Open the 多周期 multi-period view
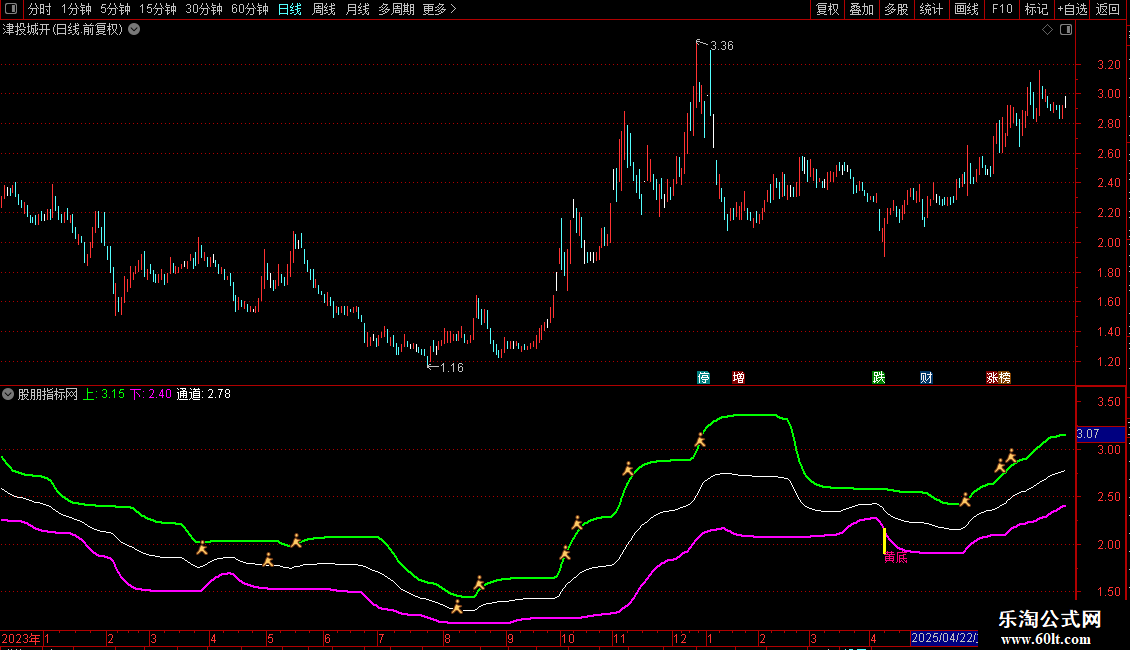 click(x=396, y=9)
